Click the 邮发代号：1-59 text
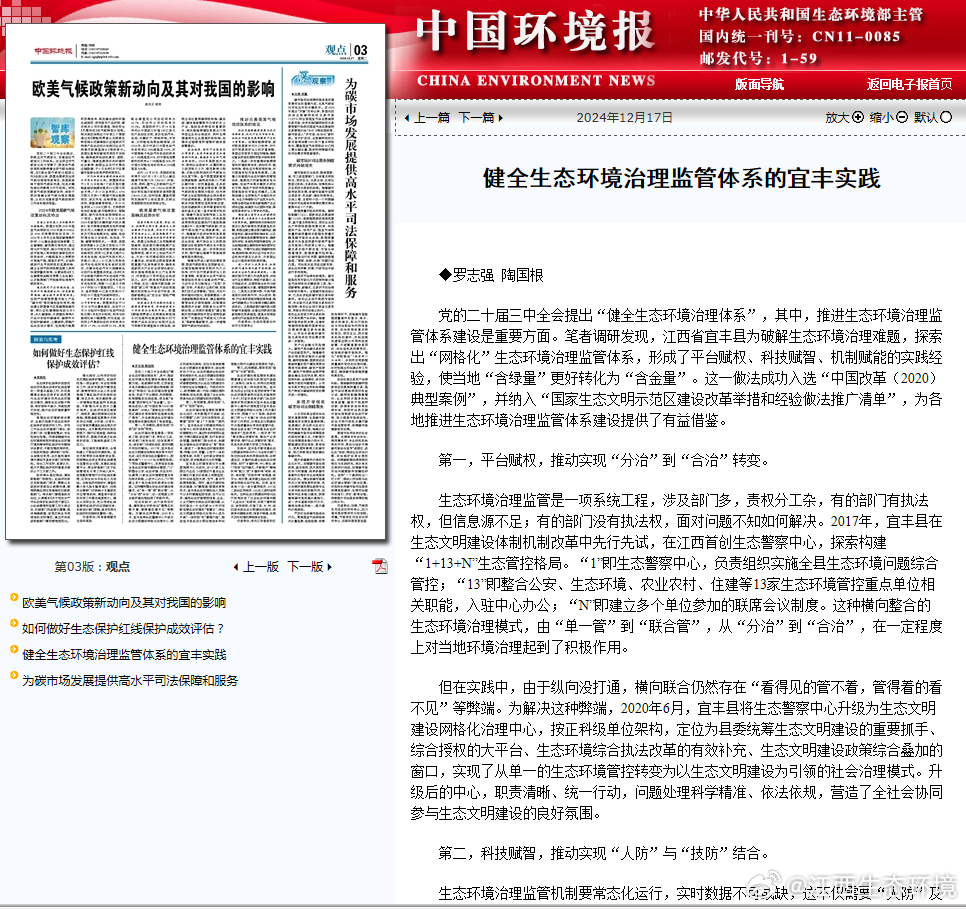966x909 pixels. point(758,59)
